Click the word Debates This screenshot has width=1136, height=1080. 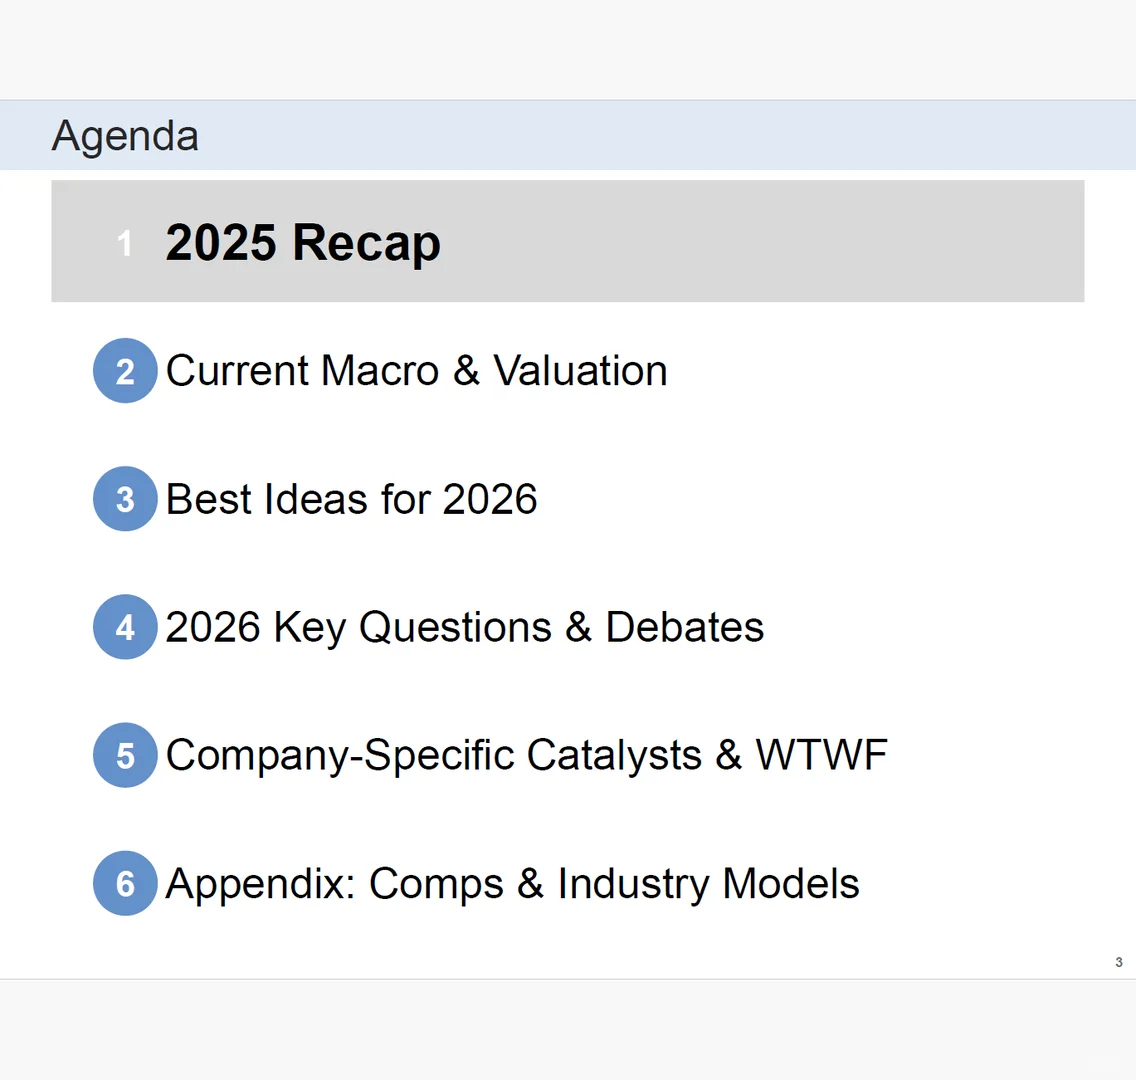click(684, 627)
